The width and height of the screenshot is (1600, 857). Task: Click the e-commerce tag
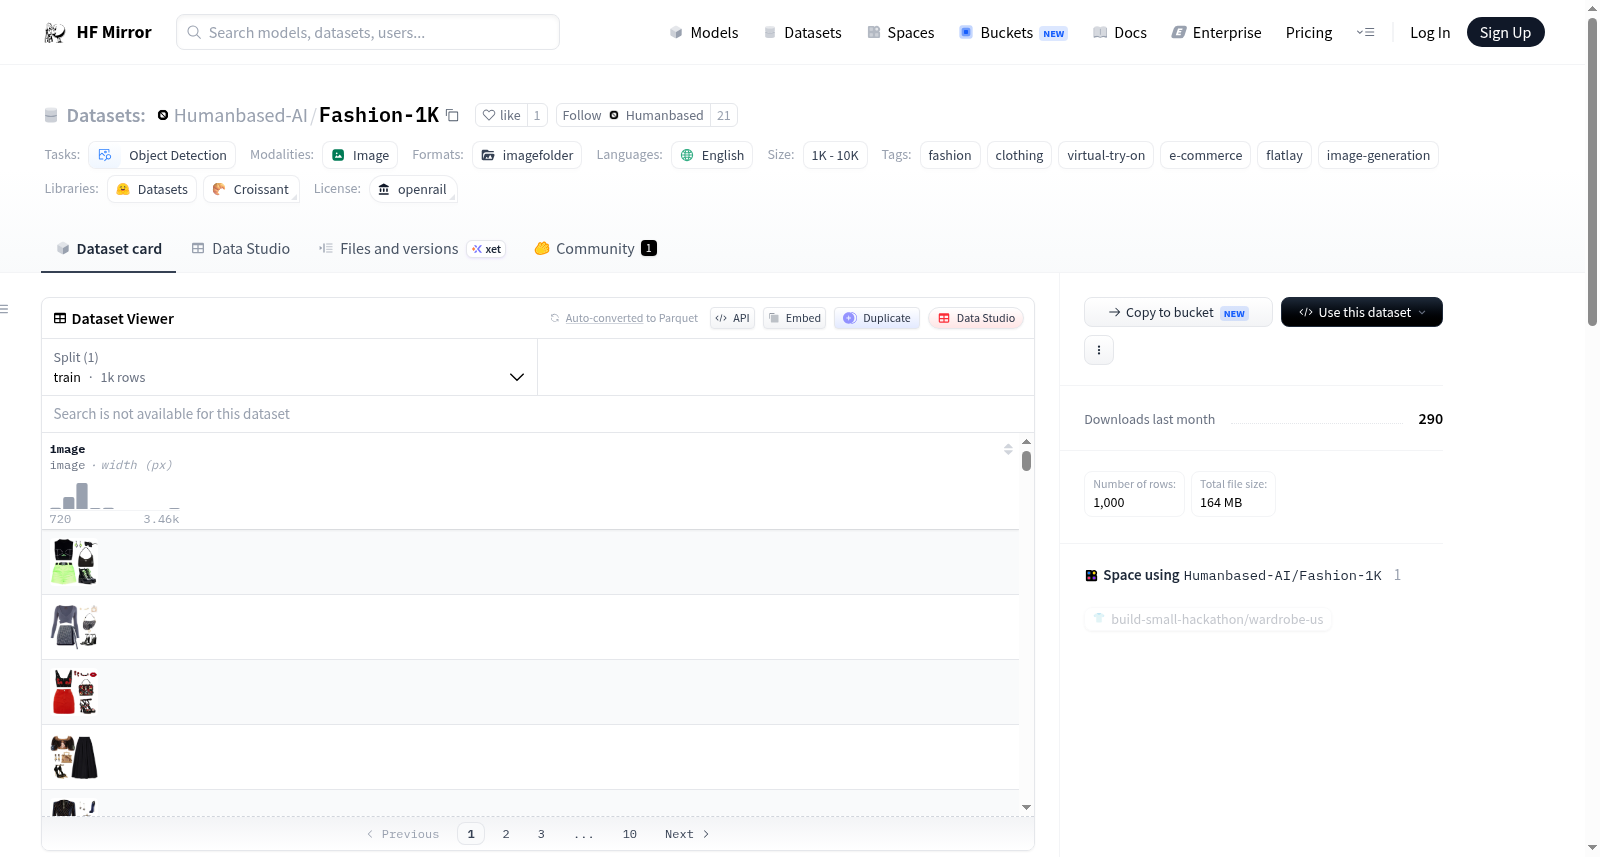click(x=1206, y=155)
